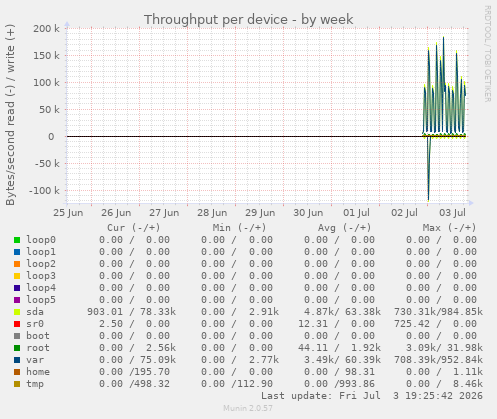
Task: Click the '01 Jul' x-axis label
Action: coord(356,213)
